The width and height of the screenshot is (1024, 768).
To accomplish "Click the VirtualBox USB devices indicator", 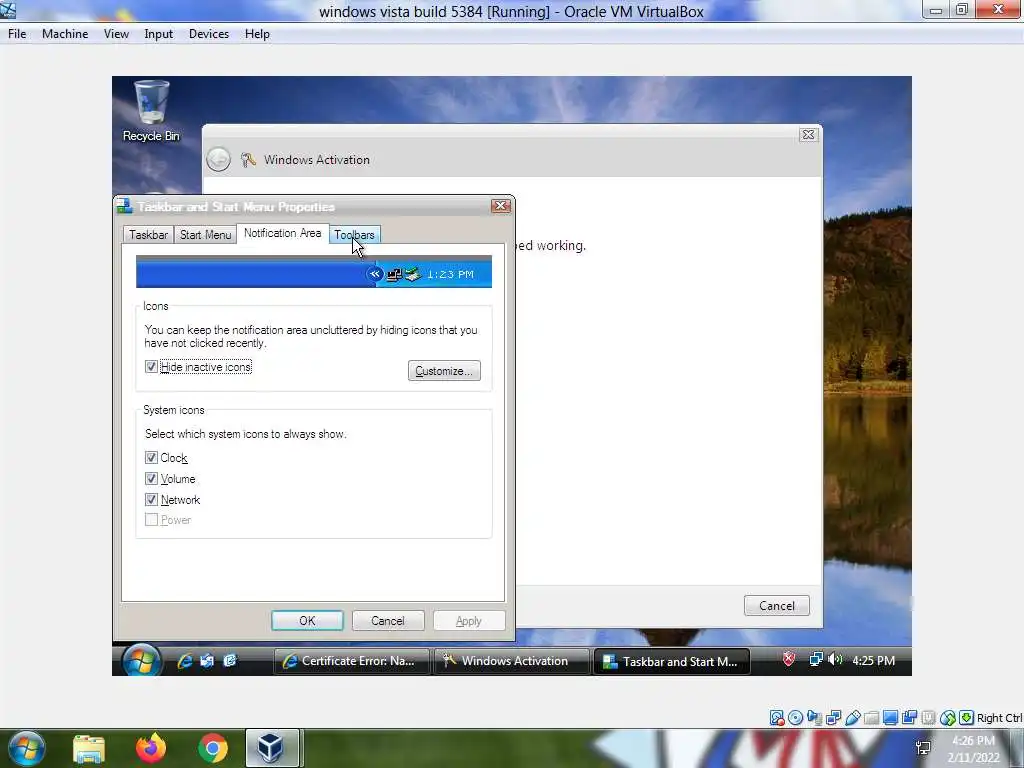I will 852,718.
